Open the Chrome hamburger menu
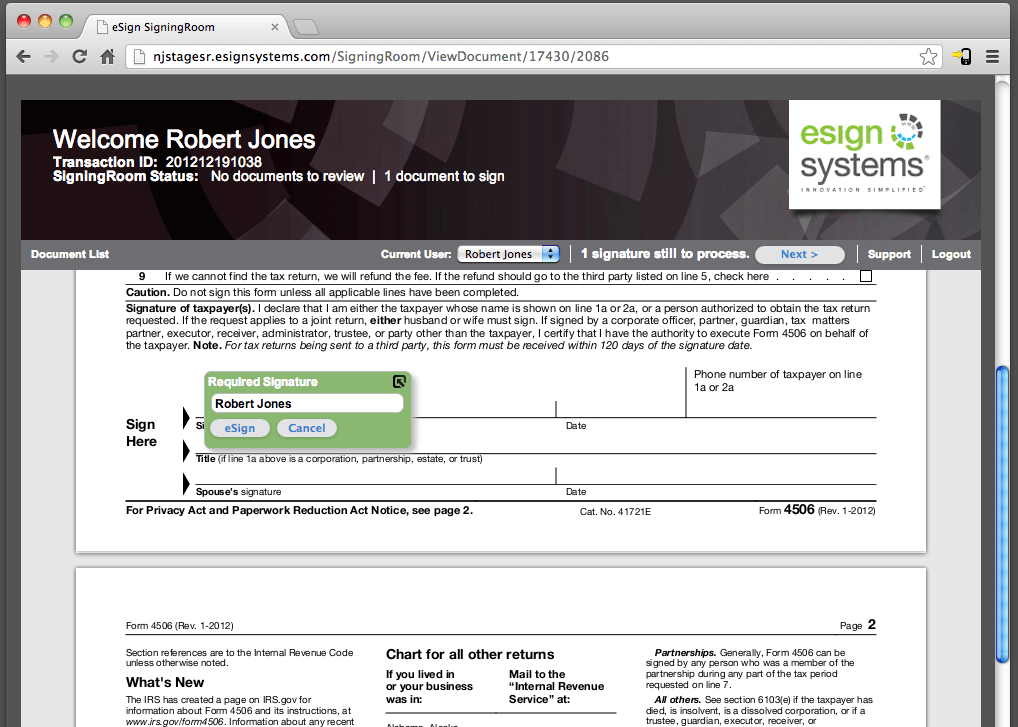Viewport: 1018px width, 727px height. pyautogui.click(x=993, y=57)
